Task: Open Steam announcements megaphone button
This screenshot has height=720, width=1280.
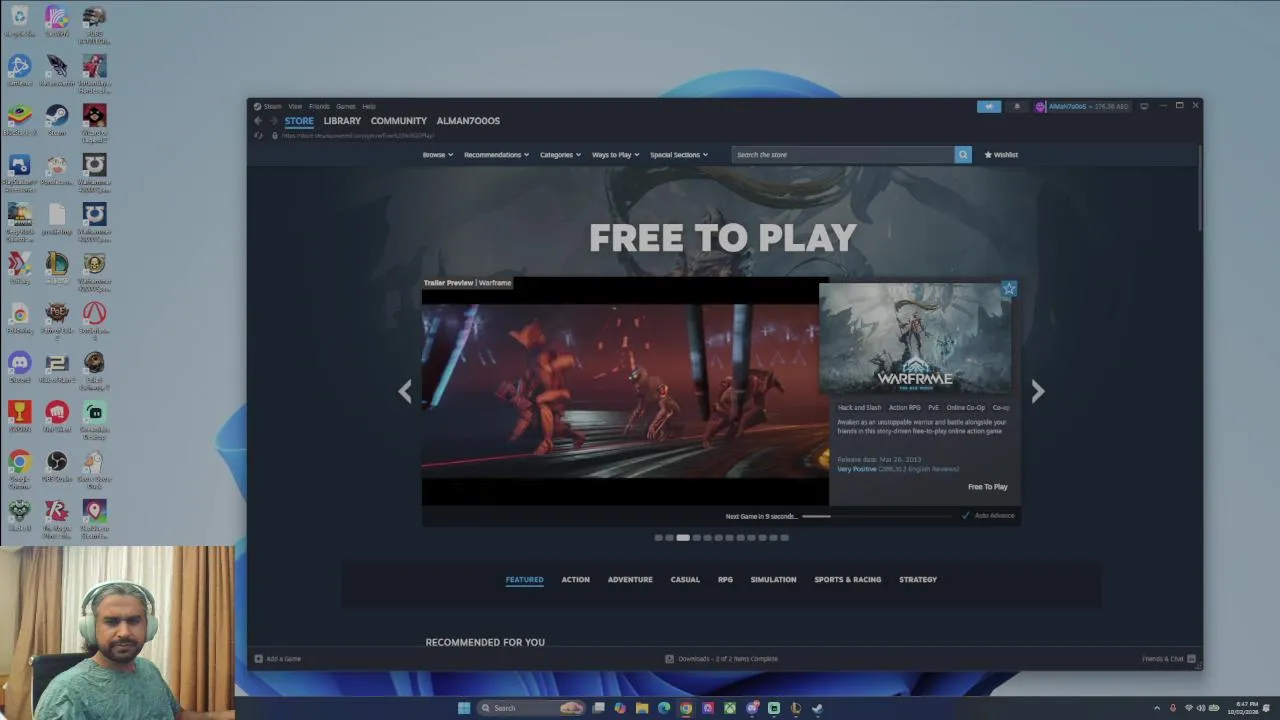Action: (988, 106)
